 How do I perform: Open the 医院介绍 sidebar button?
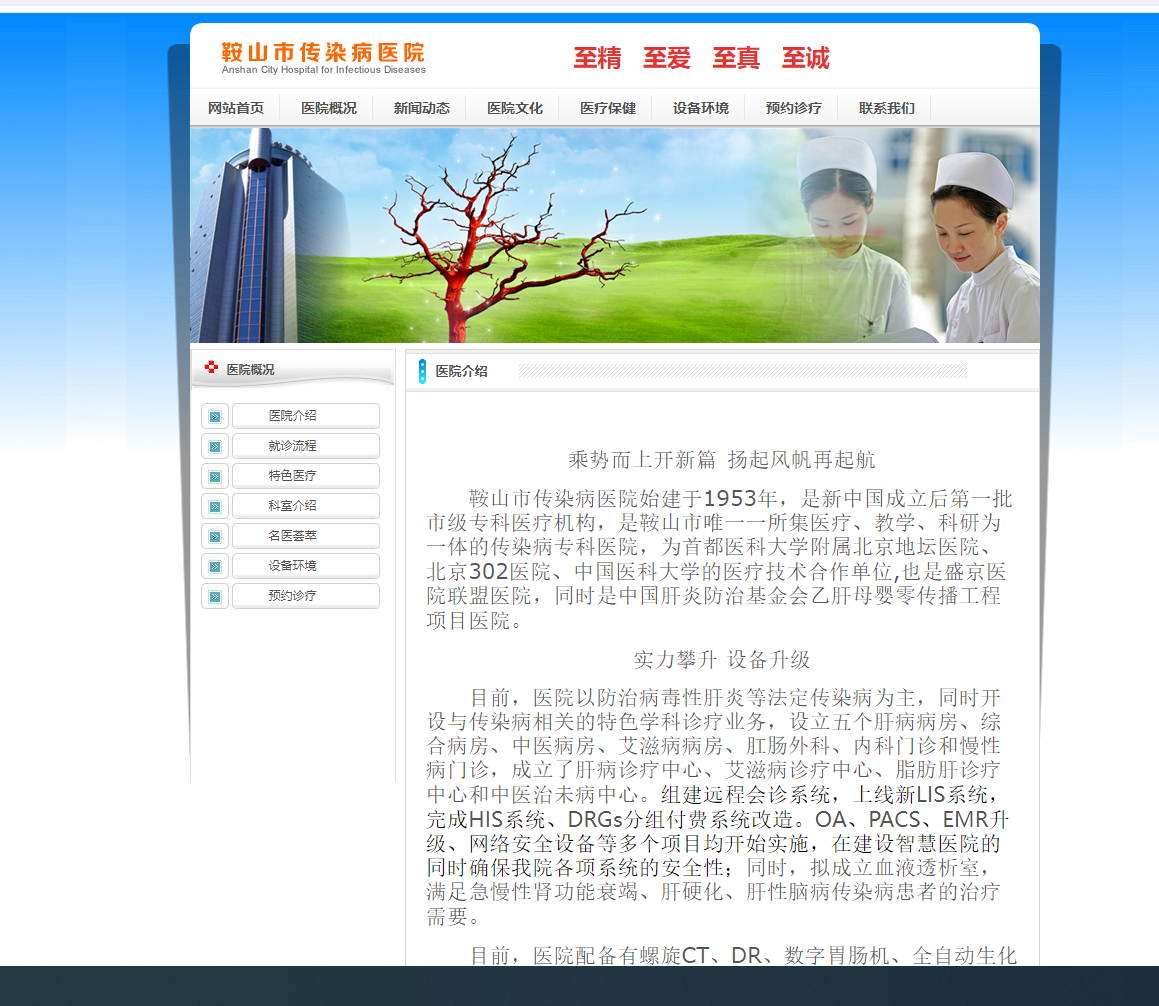click(306, 416)
